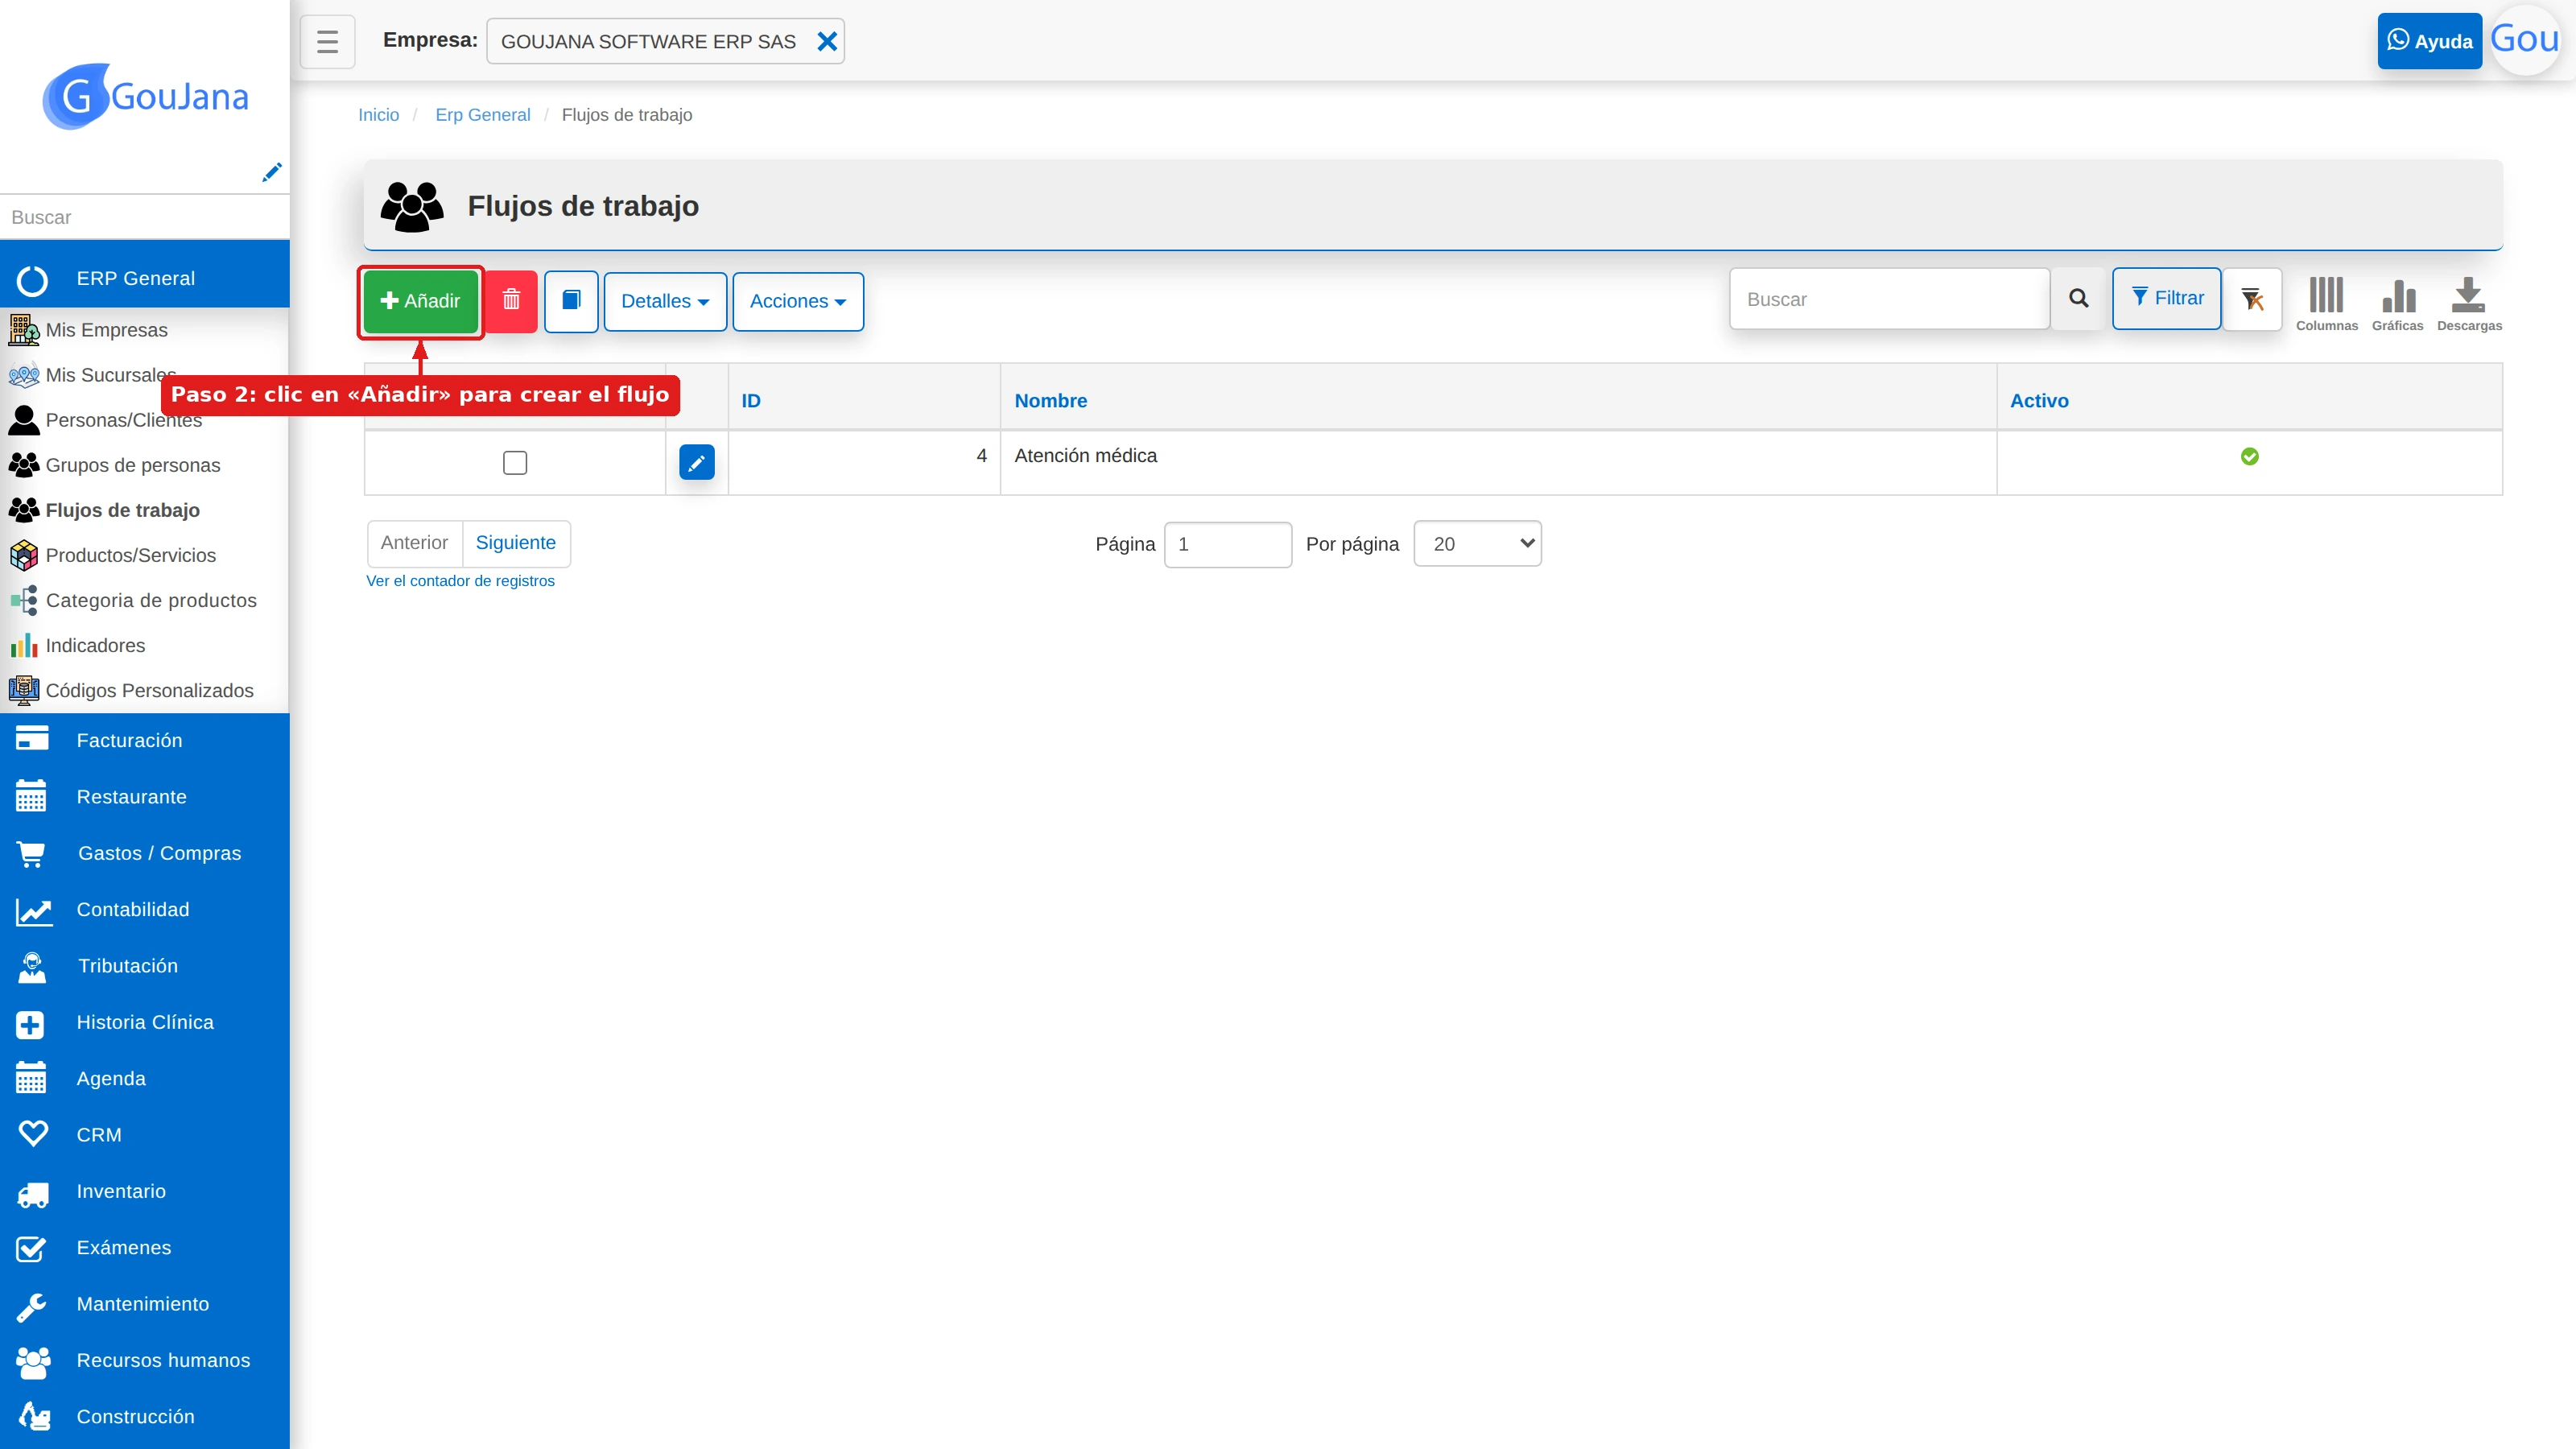Screen dimensions: 2576x1449
Task: Collapse the ERP General menu section
Action: pyautogui.click(x=145, y=278)
